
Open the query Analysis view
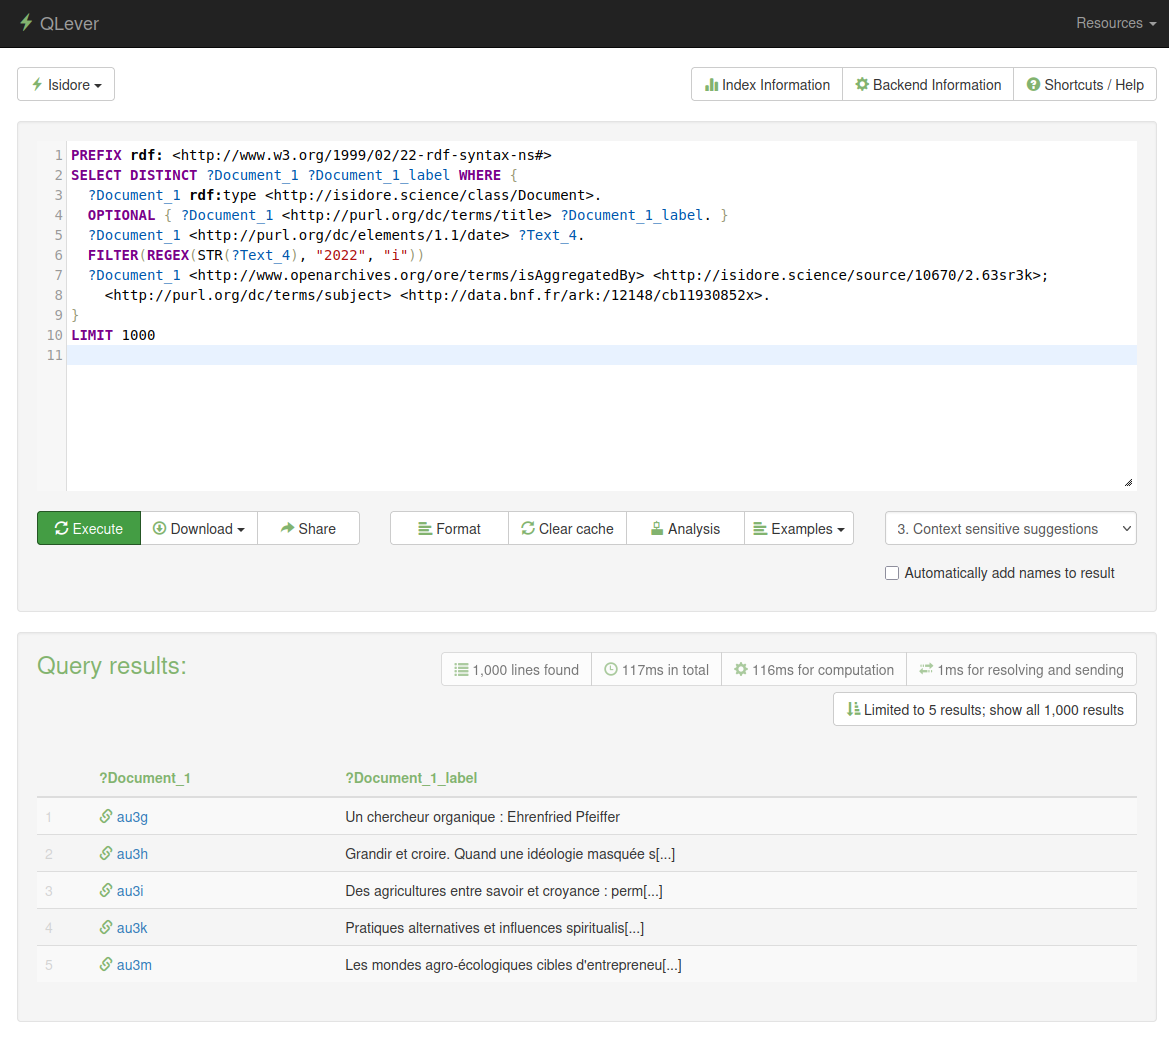coord(685,529)
